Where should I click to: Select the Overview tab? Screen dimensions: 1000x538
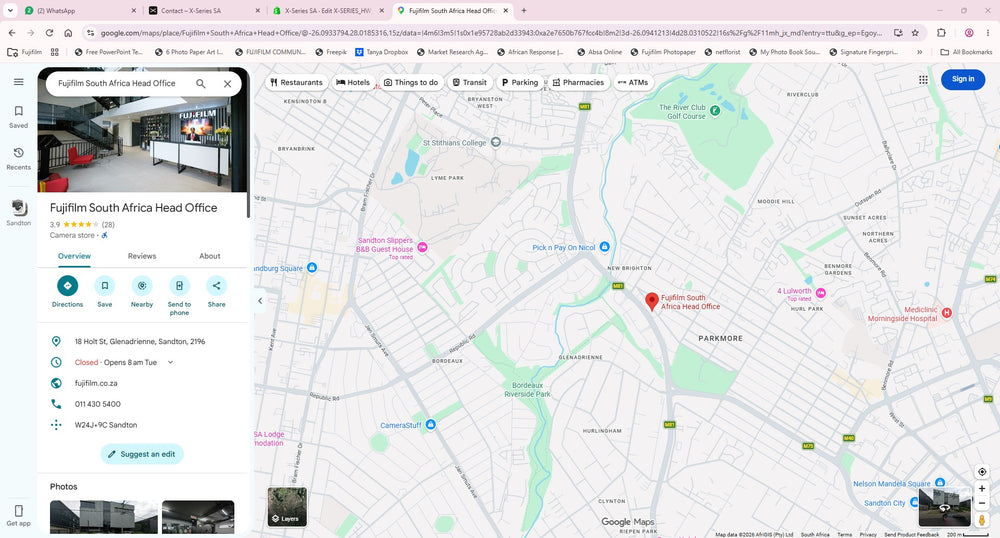point(75,256)
